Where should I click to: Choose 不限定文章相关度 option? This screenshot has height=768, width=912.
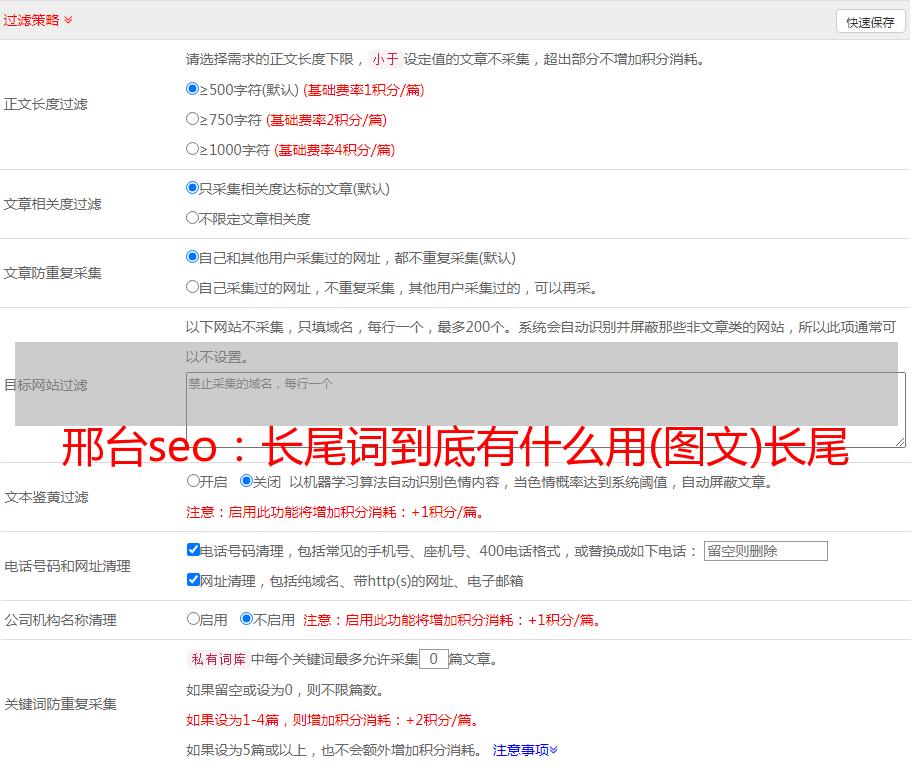[193, 218]
